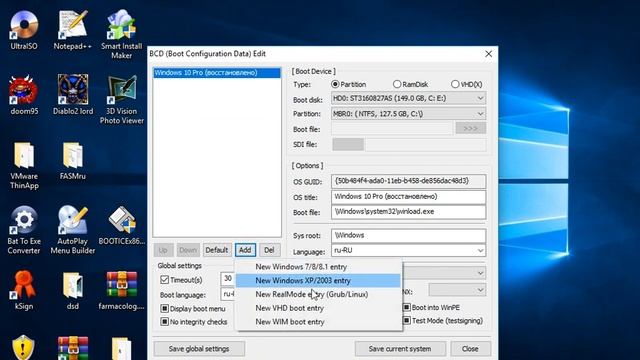640x360 pixels.
Task: Open the kSign desktop shortcut
Action: point(24,291)
